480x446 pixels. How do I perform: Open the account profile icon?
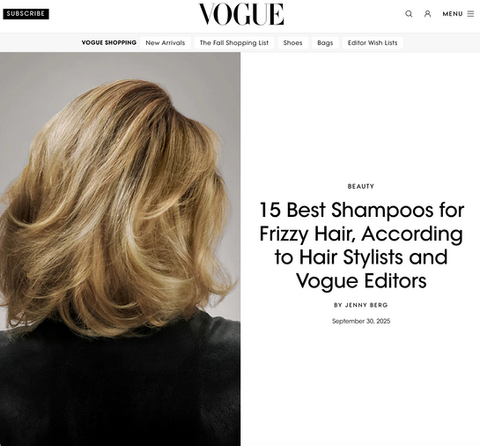tap(427, 14)
